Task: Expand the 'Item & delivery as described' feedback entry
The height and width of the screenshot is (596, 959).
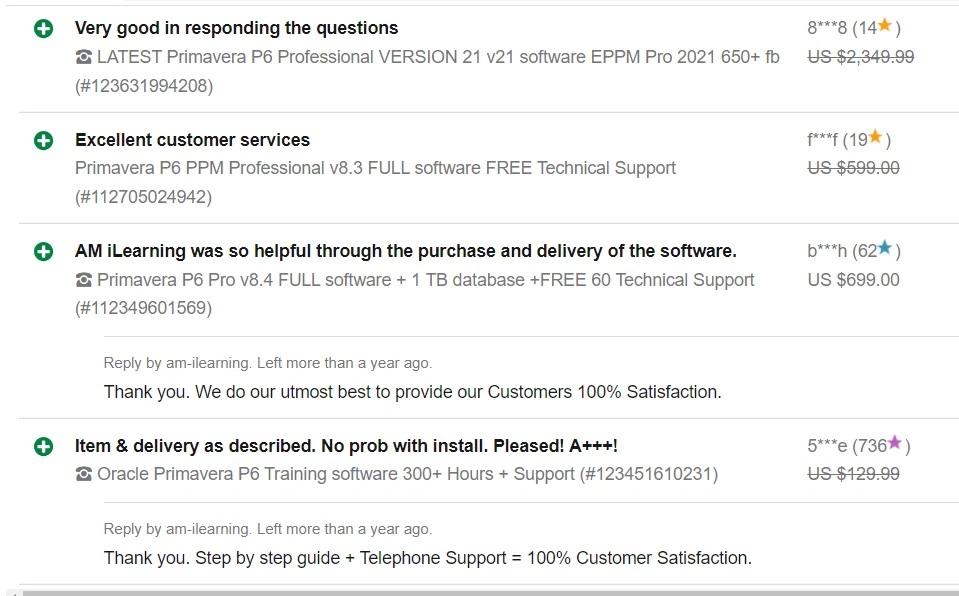Action: click(41, 446)
